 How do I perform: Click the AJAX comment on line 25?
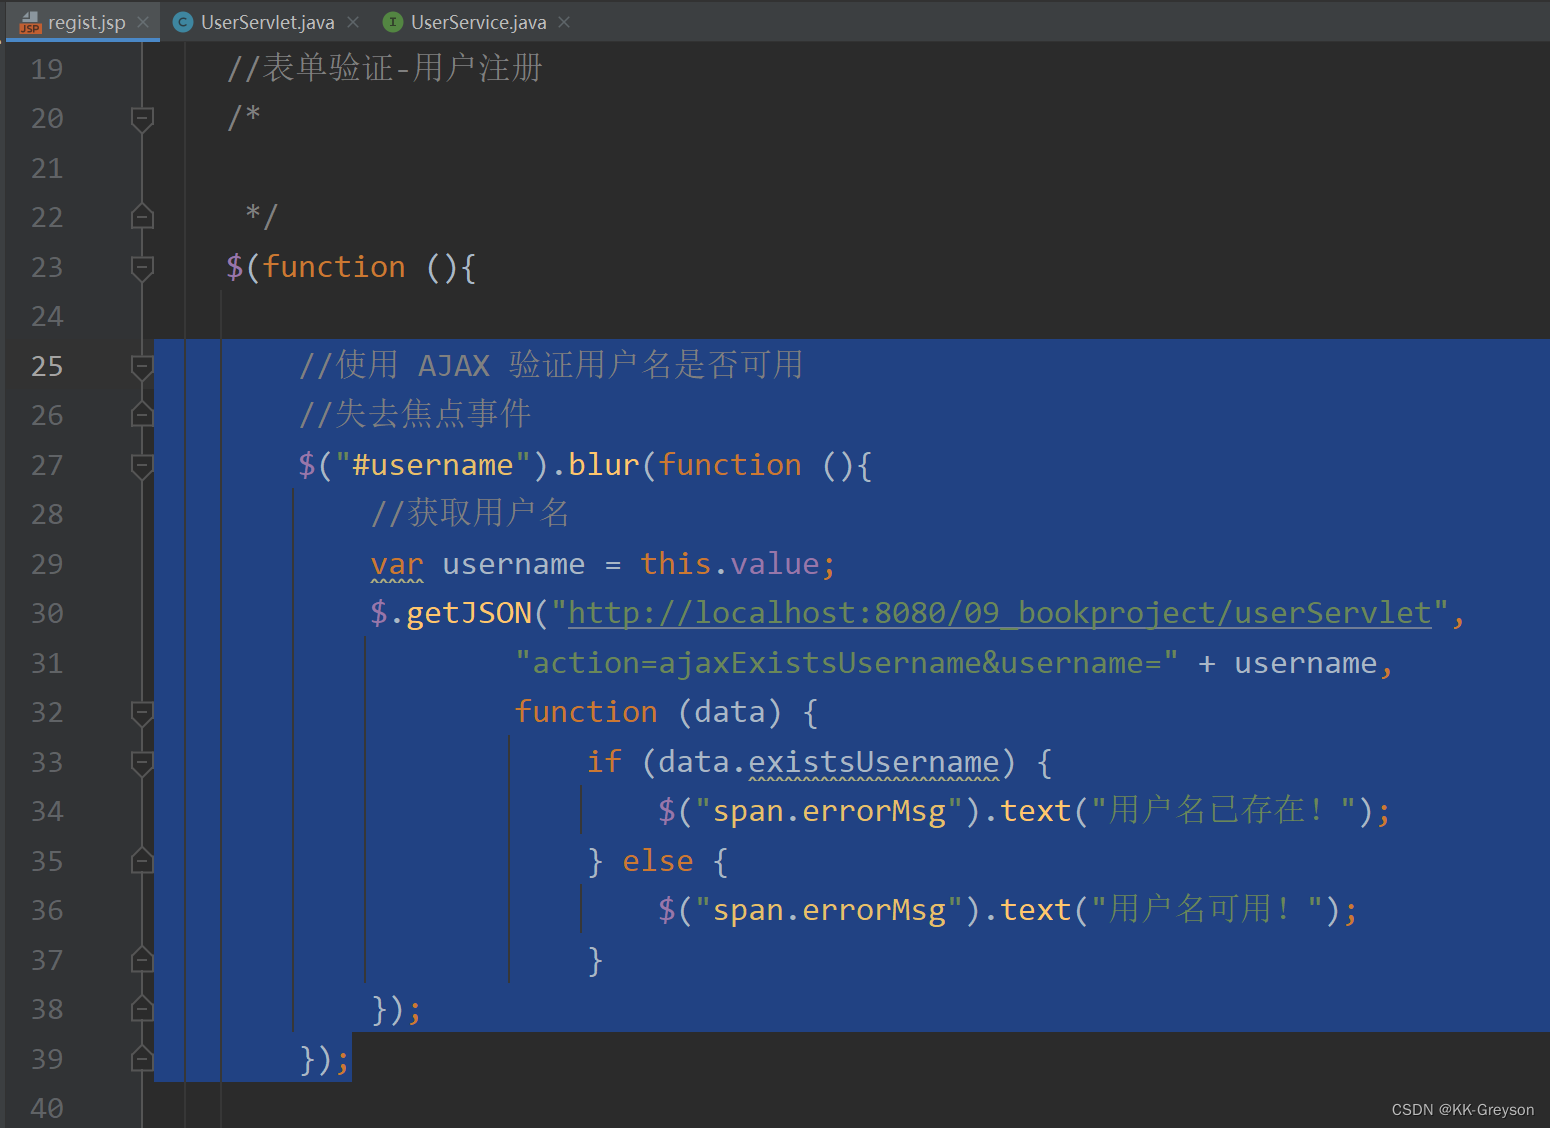pos(551,365)
